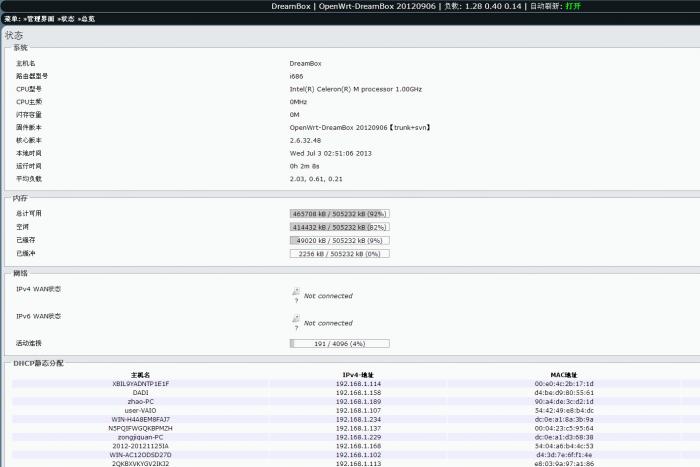Viewport: 700px width, 467px height.
Task: Click the zongjiquan-PC hostname entry
Action: (140, 437)
